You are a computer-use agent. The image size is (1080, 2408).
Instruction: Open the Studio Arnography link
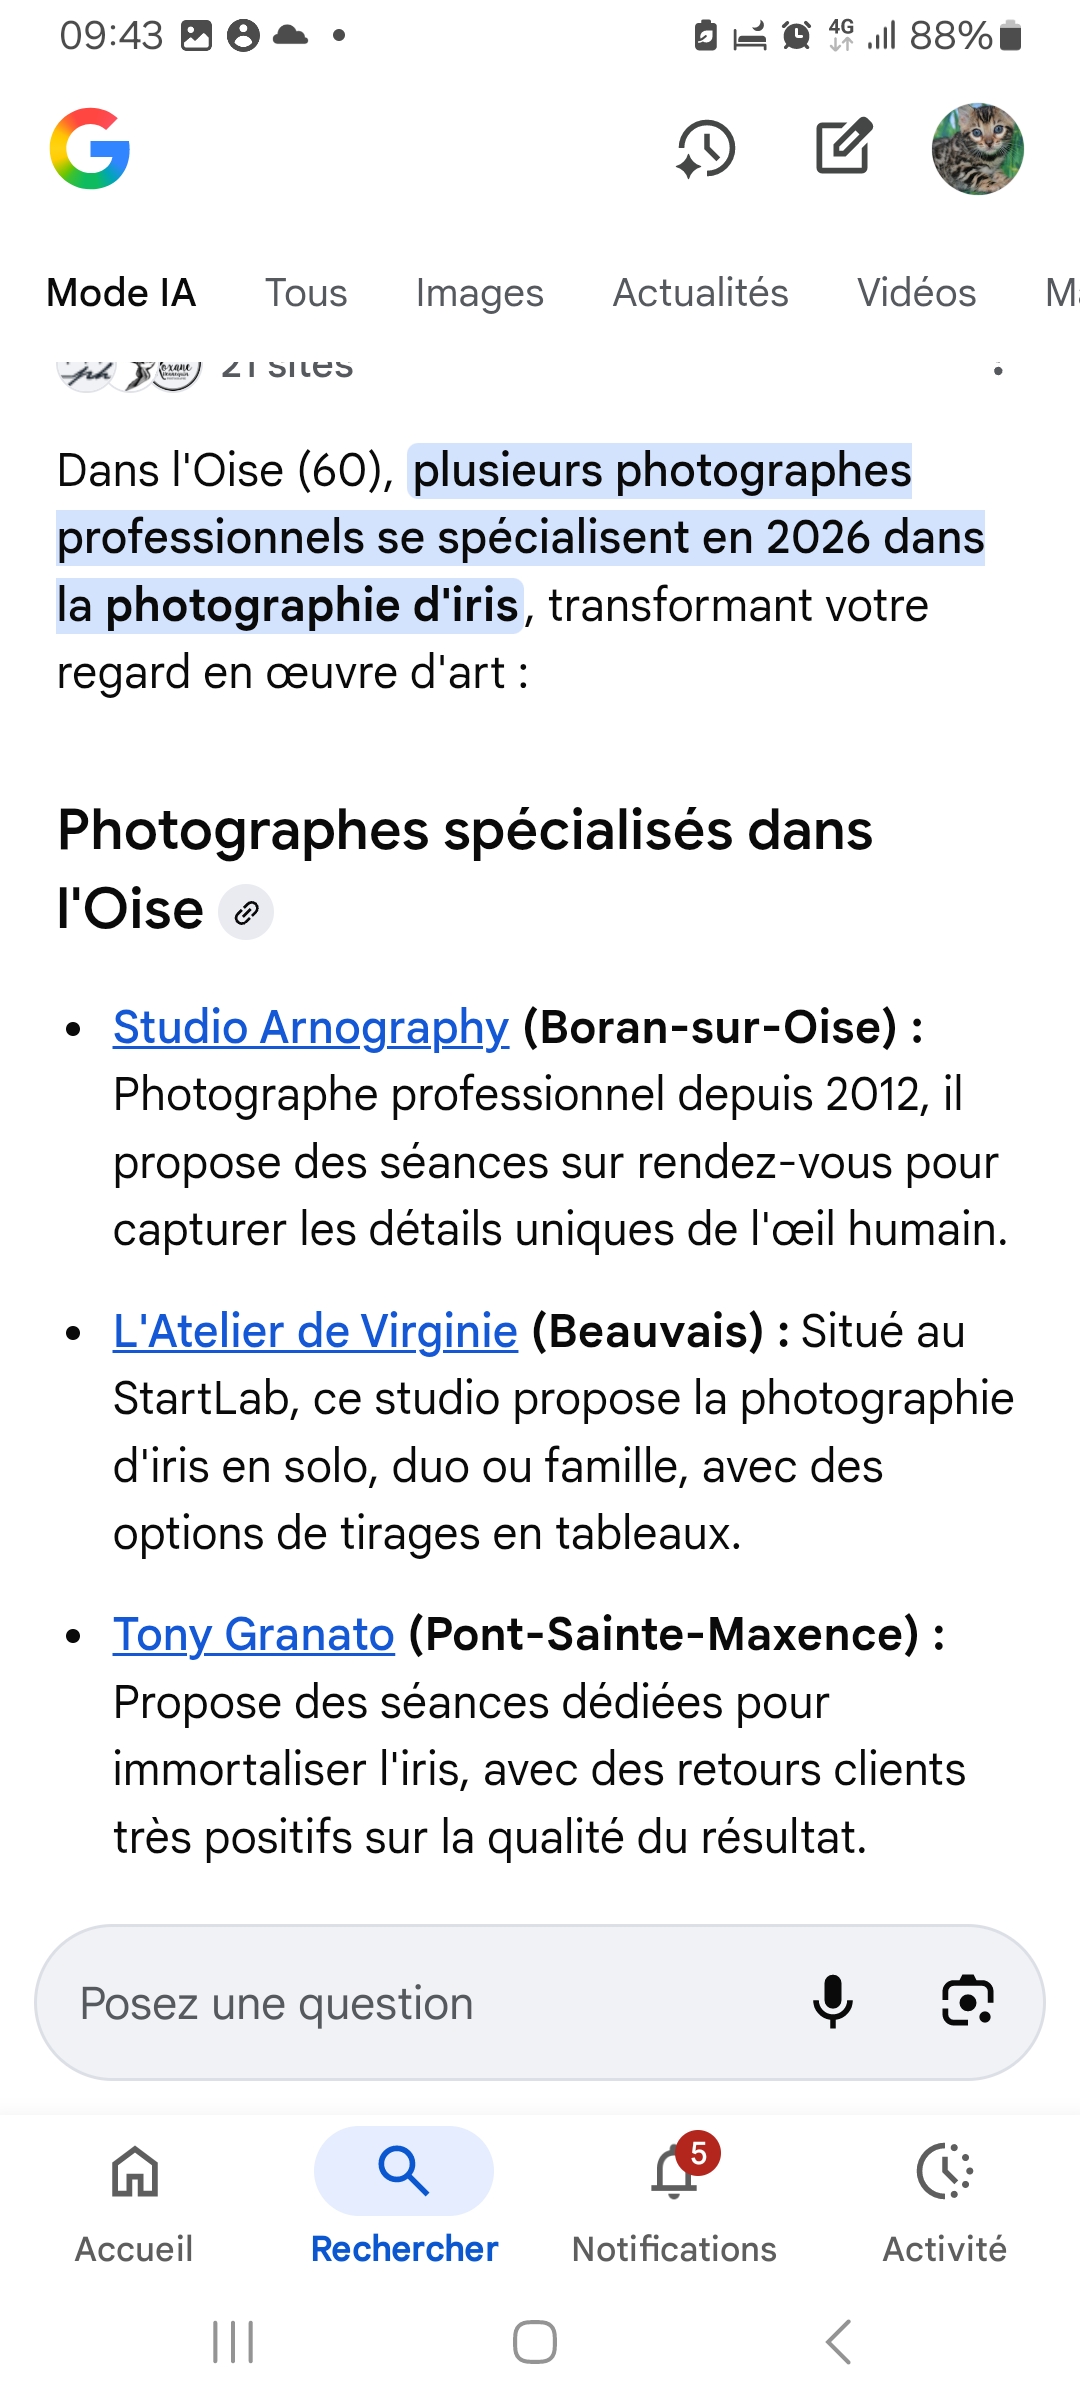click(311, 1028)
